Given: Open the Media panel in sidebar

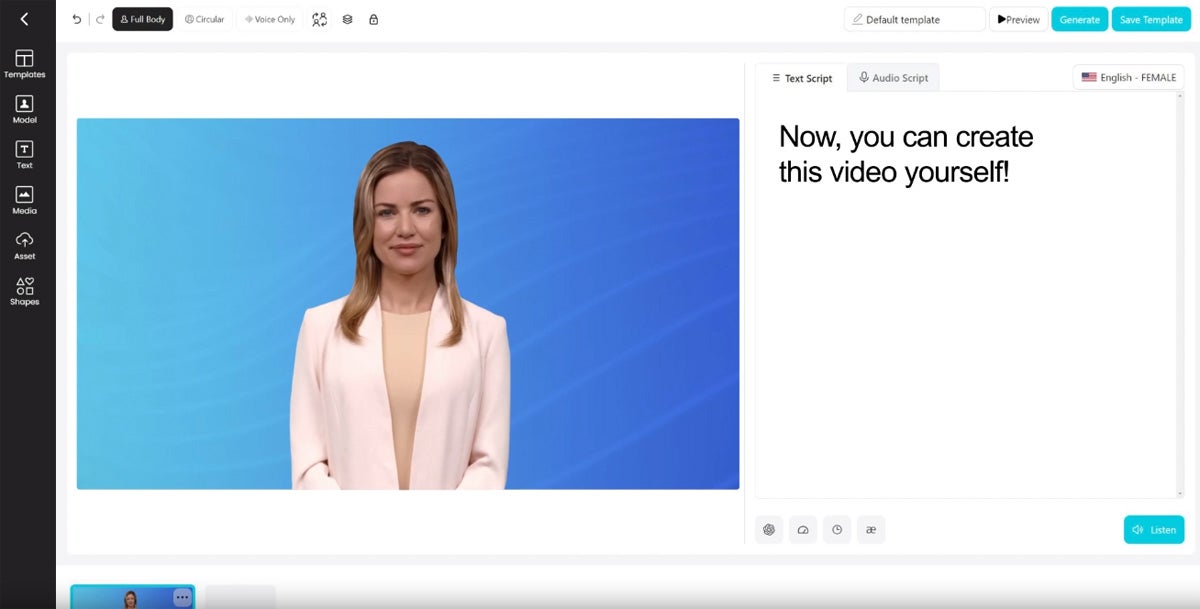Looking at the screenshot, I should [x=24, y=200].
